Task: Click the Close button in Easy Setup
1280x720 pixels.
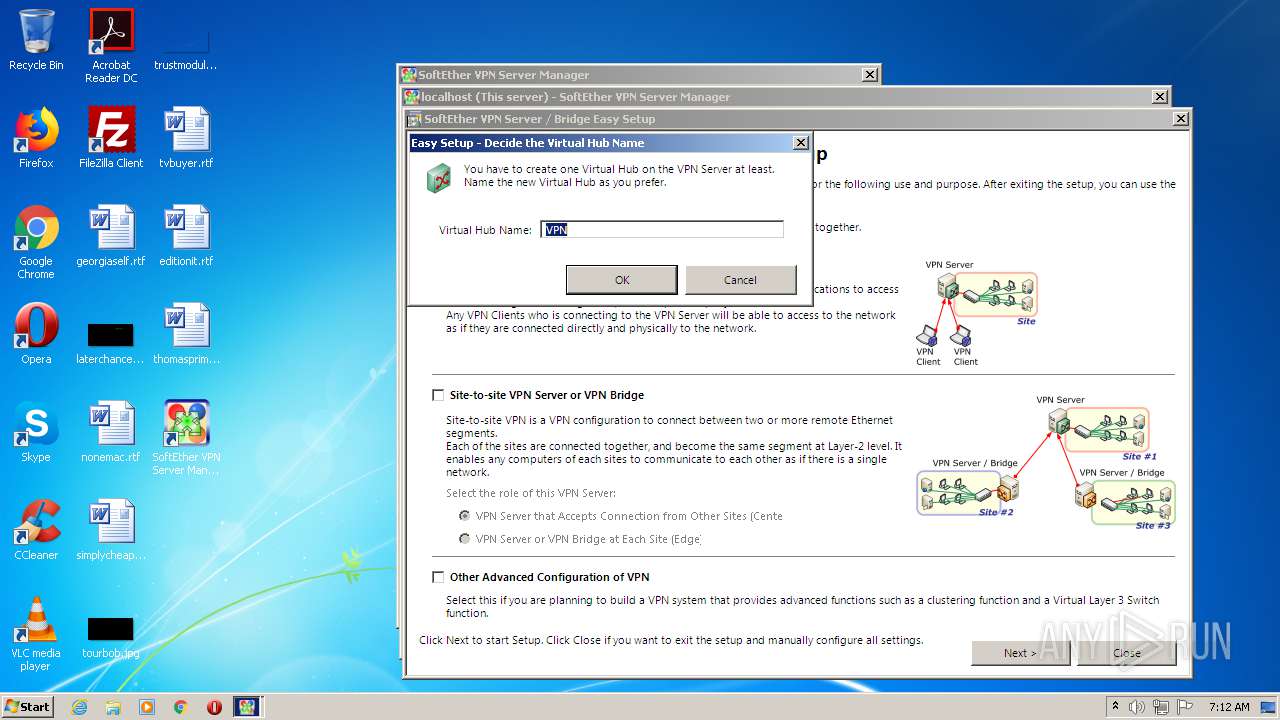Action: (1127, 653)
